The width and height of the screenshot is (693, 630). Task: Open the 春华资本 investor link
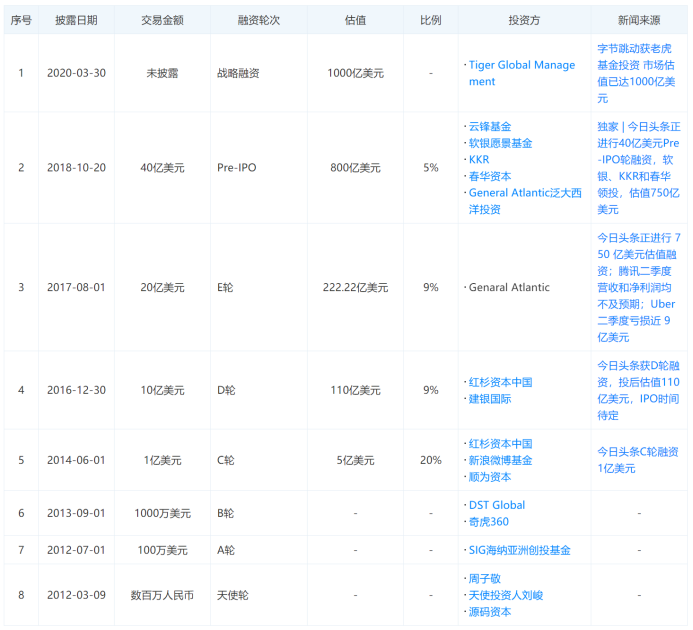tap(490, 176)
